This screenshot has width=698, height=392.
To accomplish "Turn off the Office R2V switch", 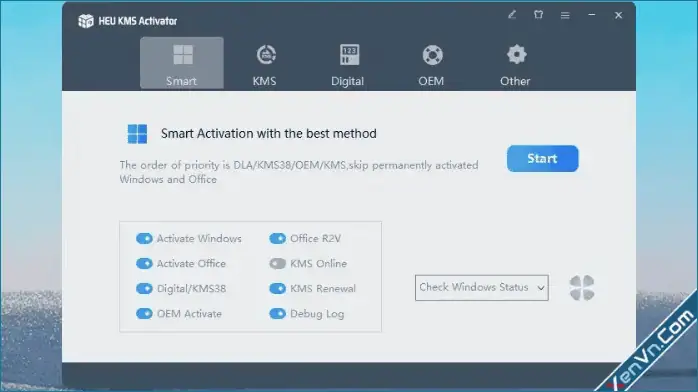I will point(277,238).
